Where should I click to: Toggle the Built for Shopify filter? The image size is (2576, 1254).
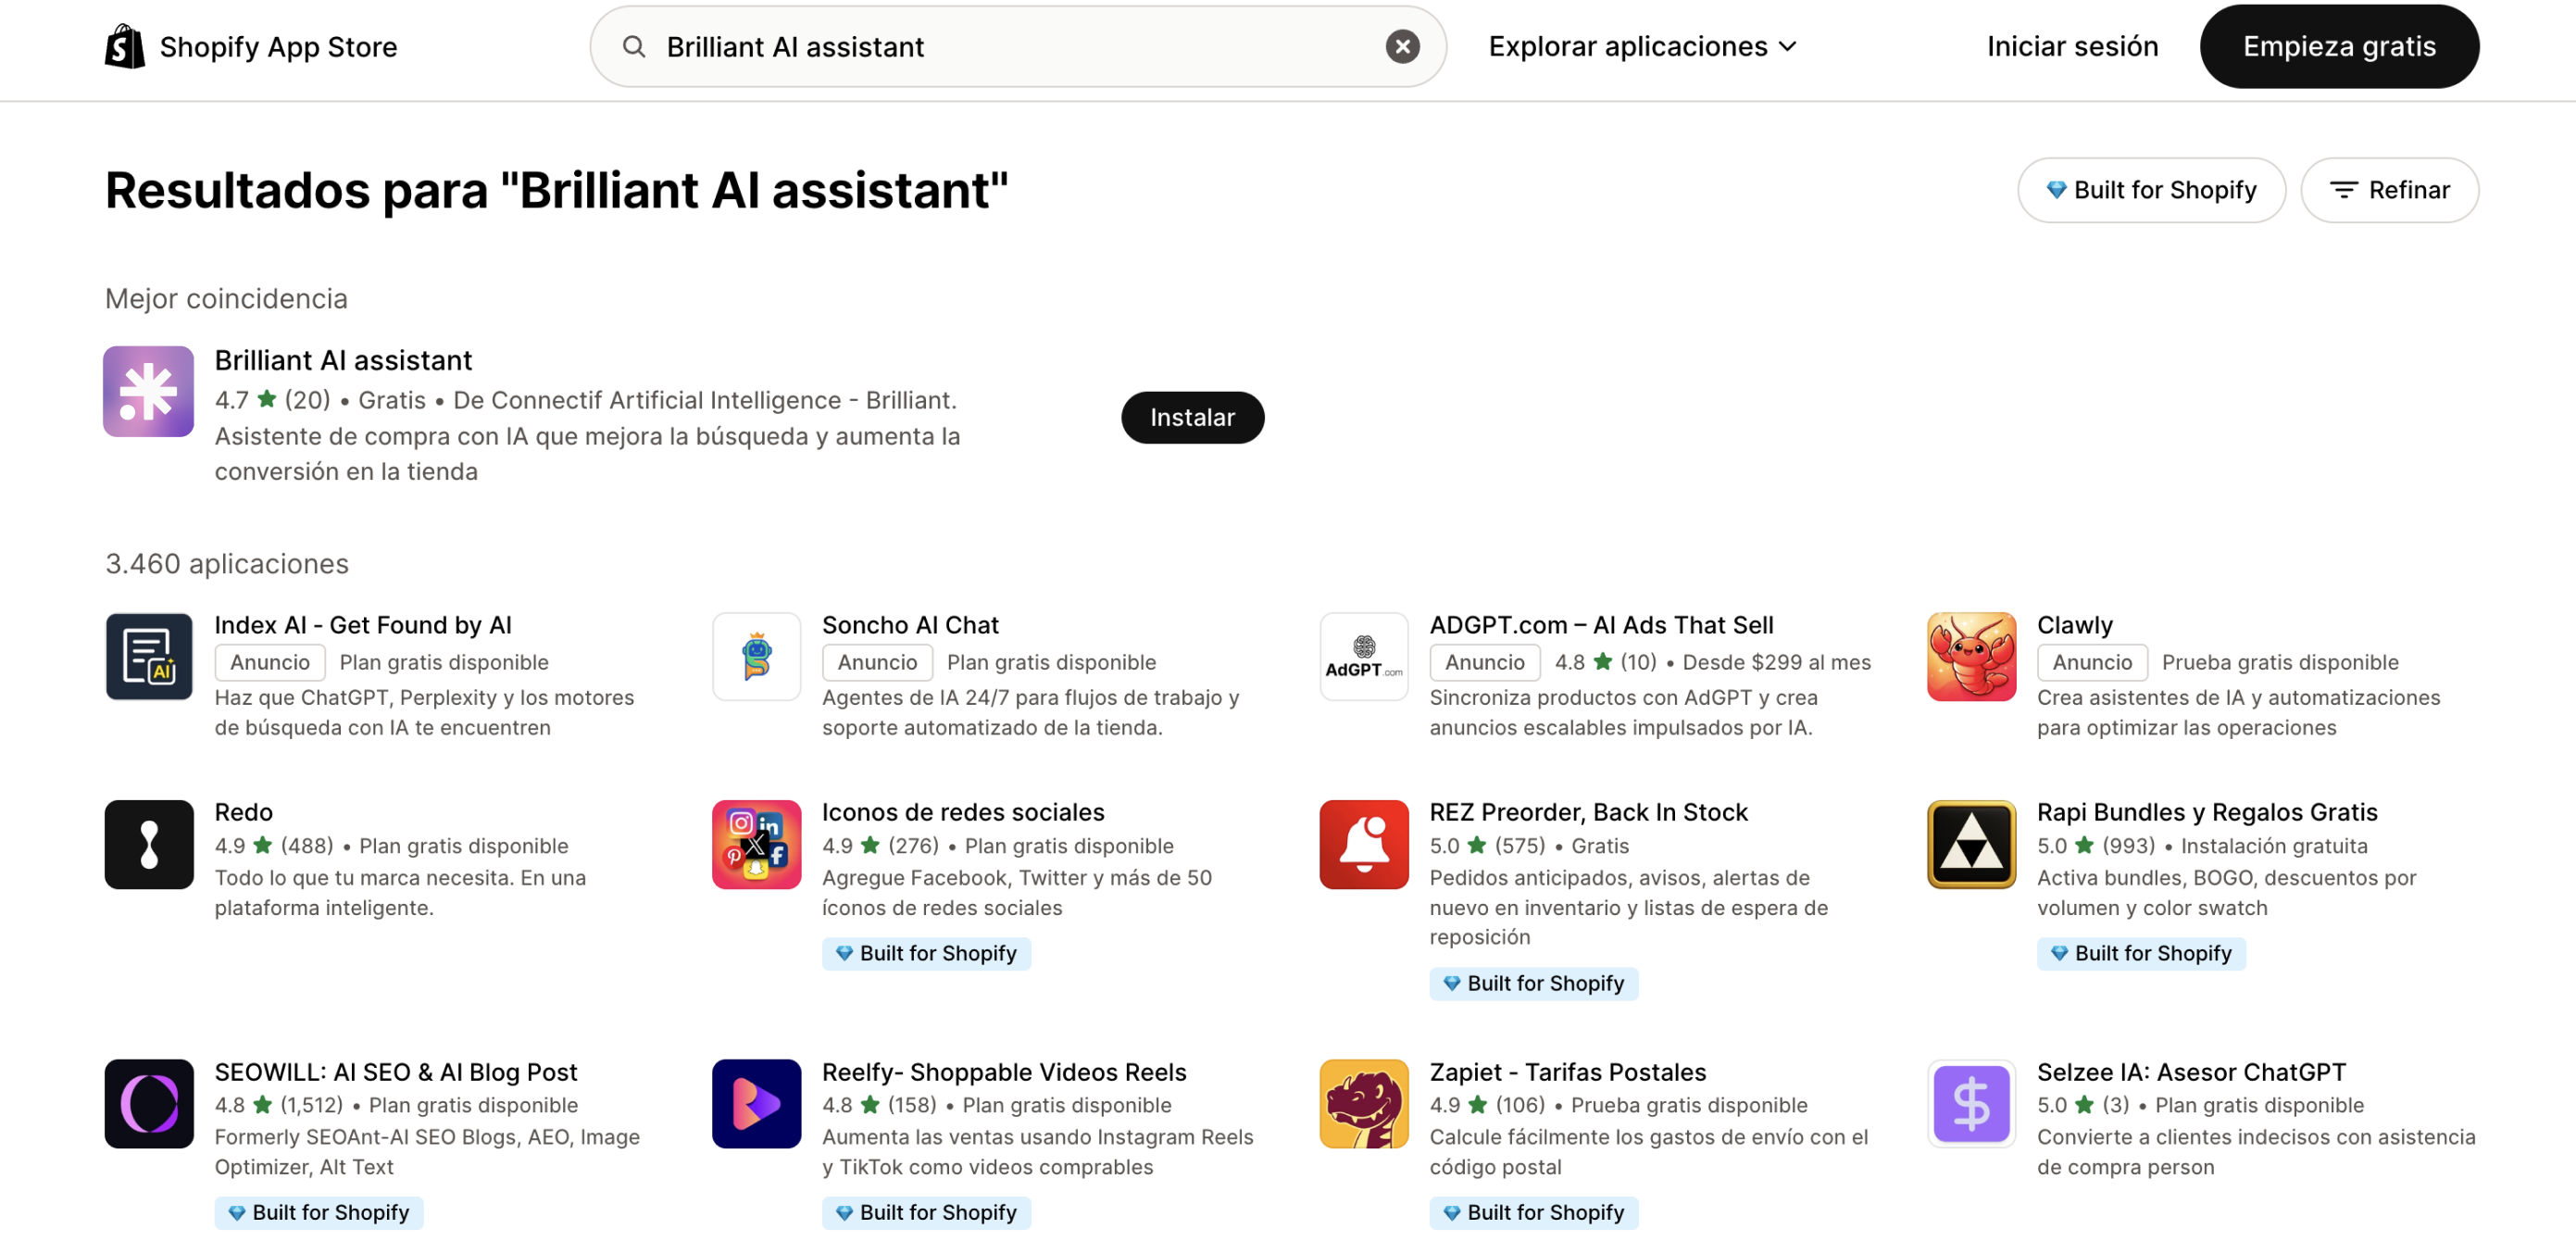[2151, 190]
